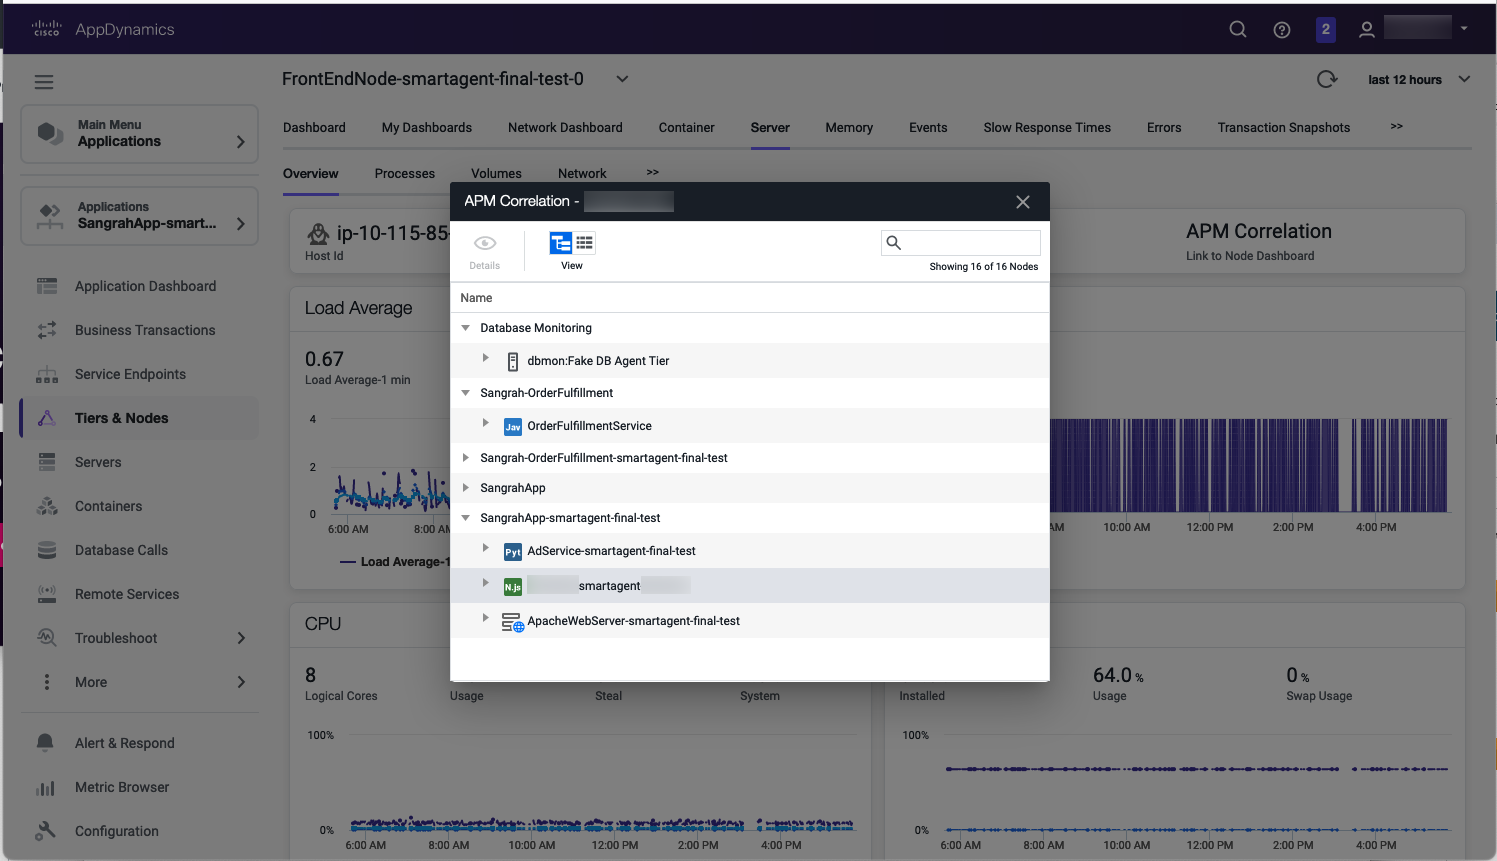Click the Tiers & Nodes sidebar icon
This screenshot has width=1497, height=861.
point(47,418)
